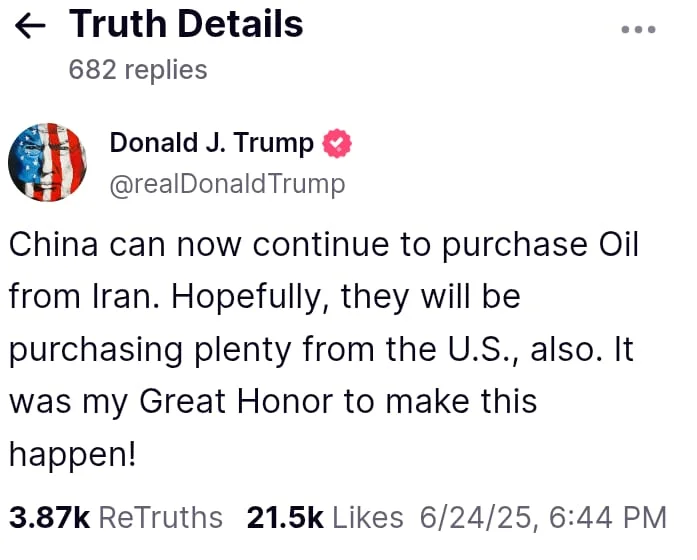The height and width of the screenshot is (560, 697).
Task: Click the Donald J. Trump display name
Action: (211, 143)
